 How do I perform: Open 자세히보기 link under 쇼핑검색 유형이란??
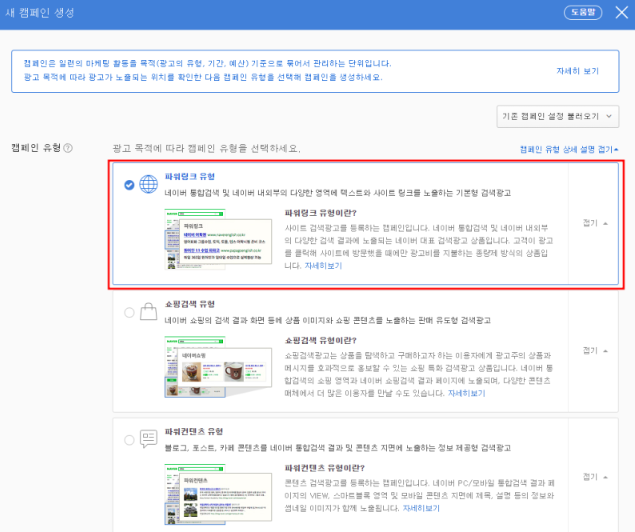click(x=467, y=394)
